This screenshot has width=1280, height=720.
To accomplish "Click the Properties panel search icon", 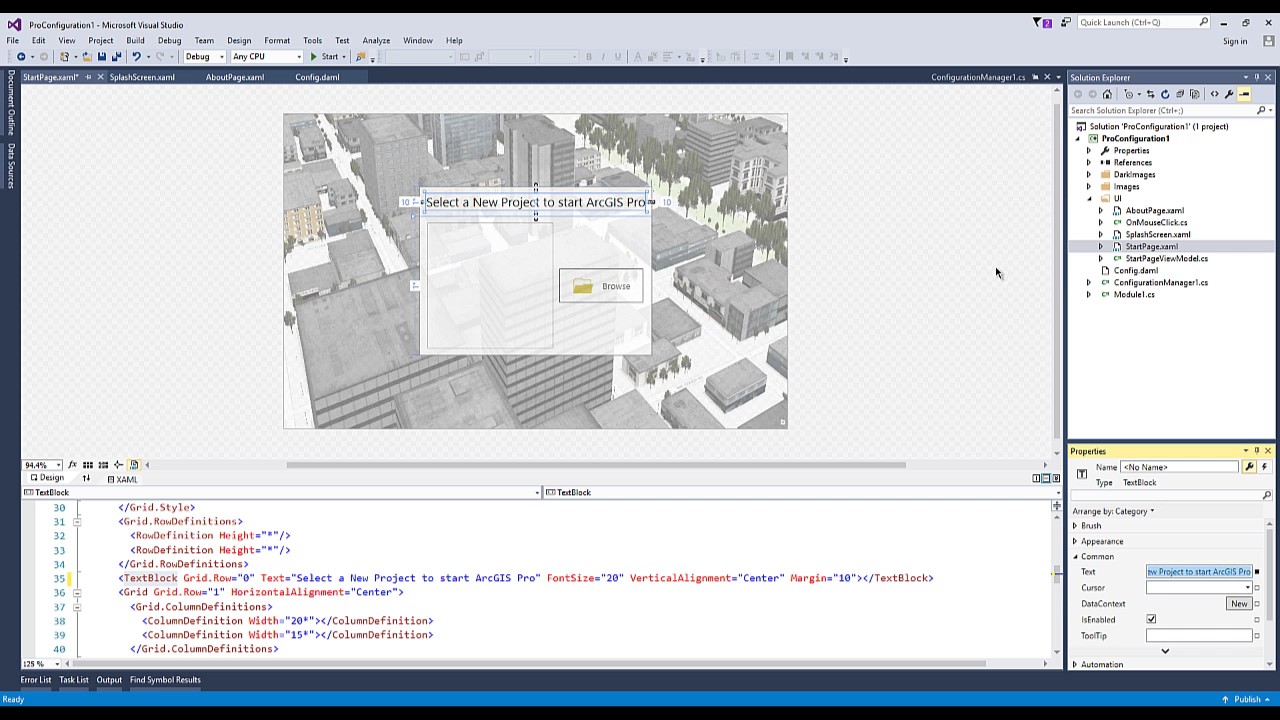I will pos(1266,495).
